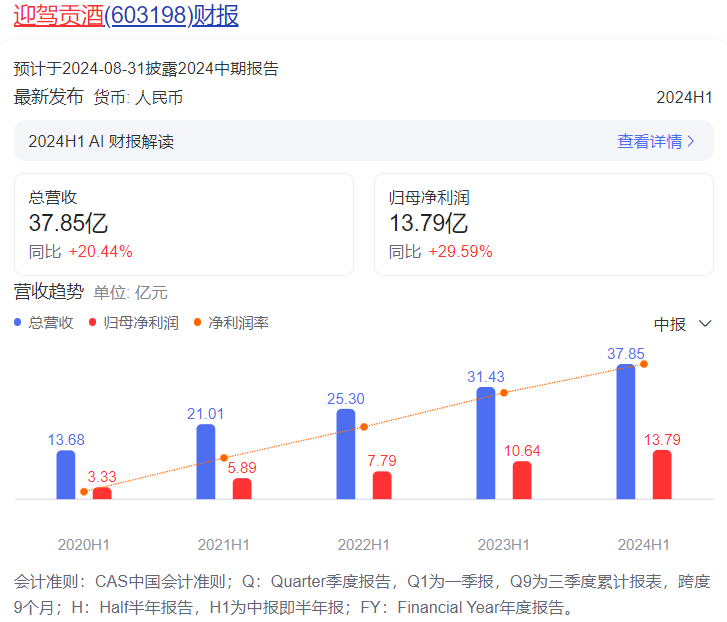Select the 总营收 37.85亿 summary card

[x=184, y=224]
